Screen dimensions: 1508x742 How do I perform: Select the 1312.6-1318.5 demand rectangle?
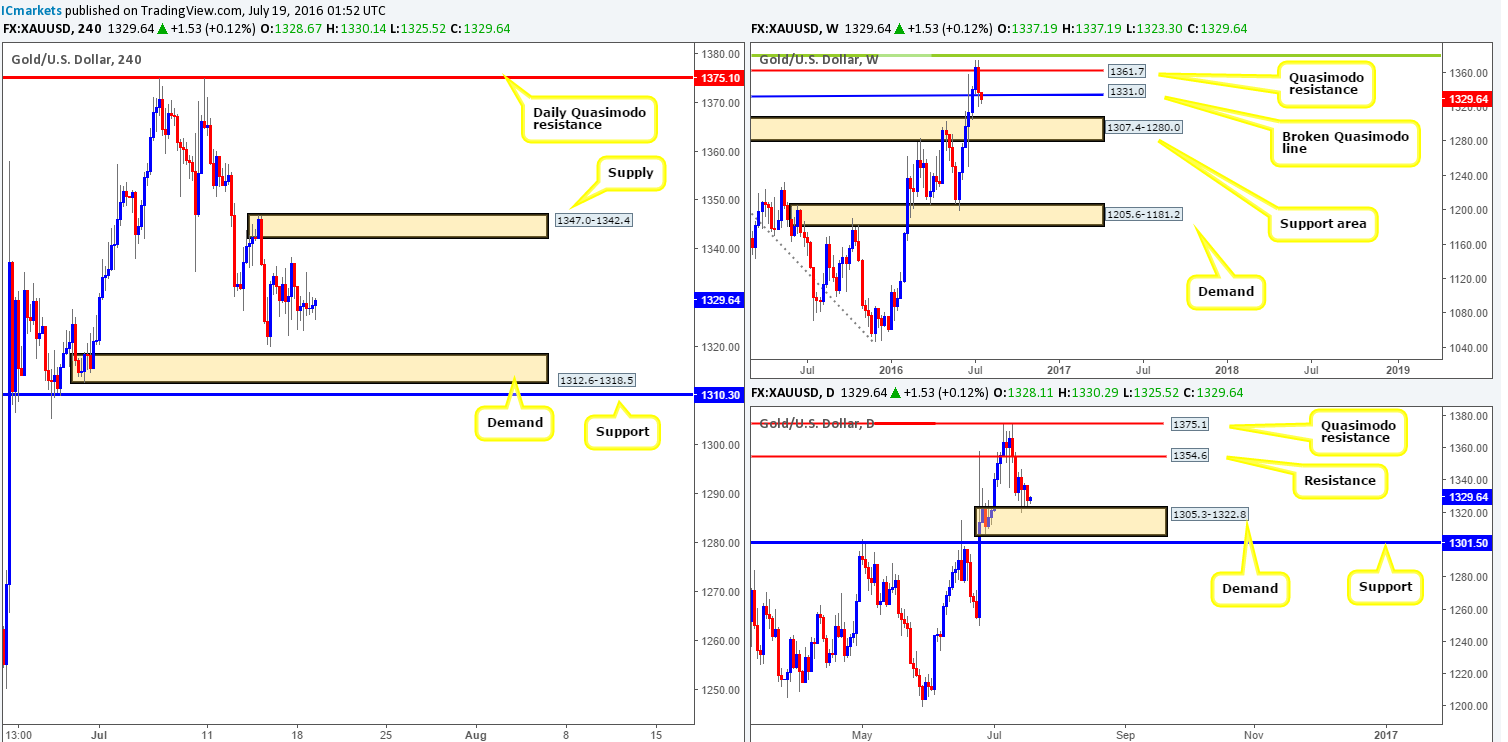[310, 368]
